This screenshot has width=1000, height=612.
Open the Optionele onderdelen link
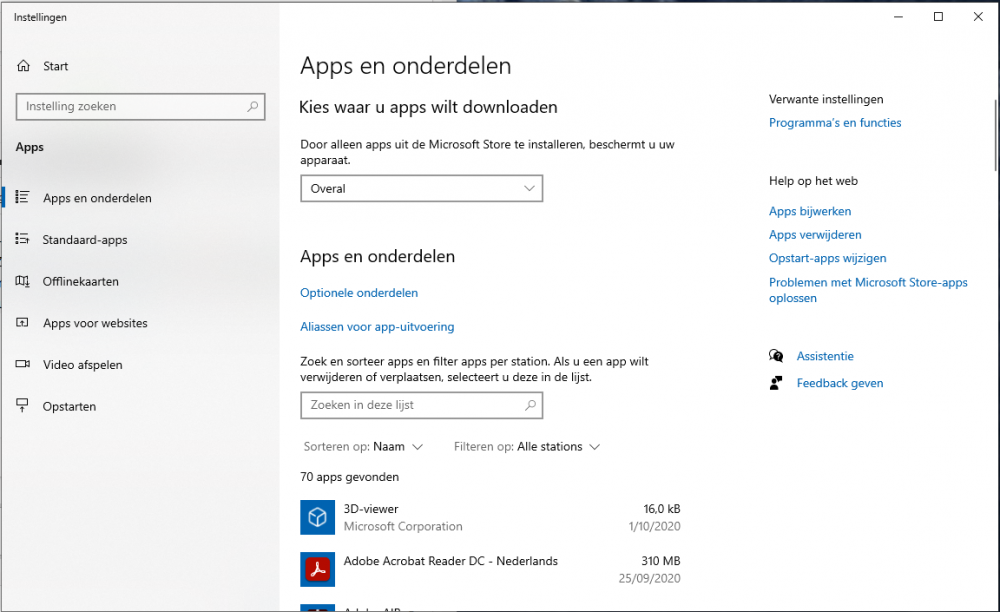click(x=359, y=293)
